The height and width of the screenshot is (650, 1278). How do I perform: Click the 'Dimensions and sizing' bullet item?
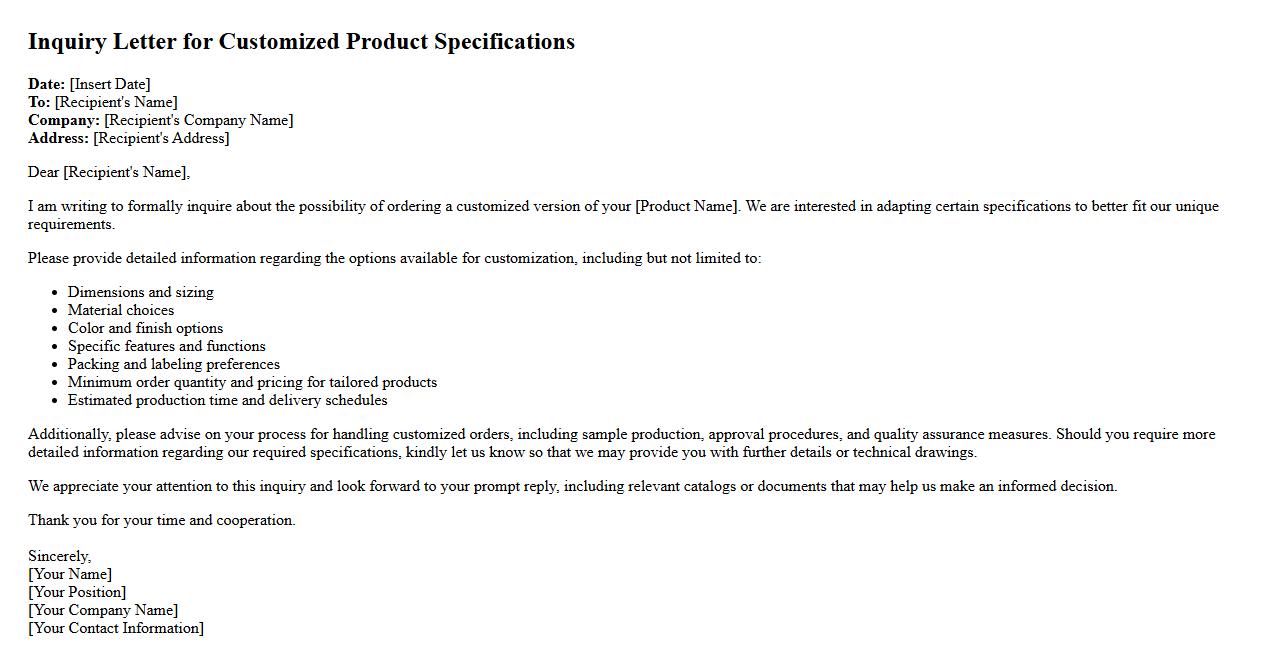pos(141,292)
